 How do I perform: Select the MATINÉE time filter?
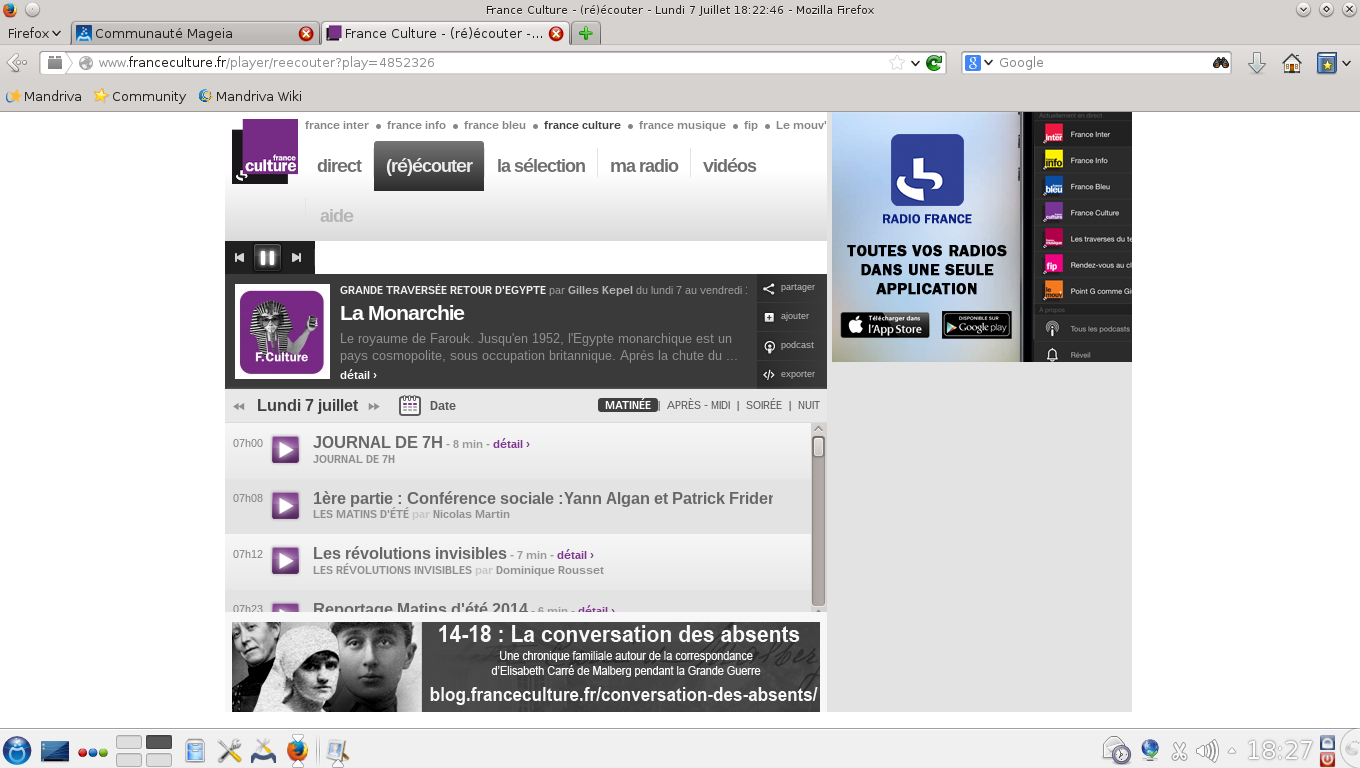pyautogui.click(x=628, y=406)
